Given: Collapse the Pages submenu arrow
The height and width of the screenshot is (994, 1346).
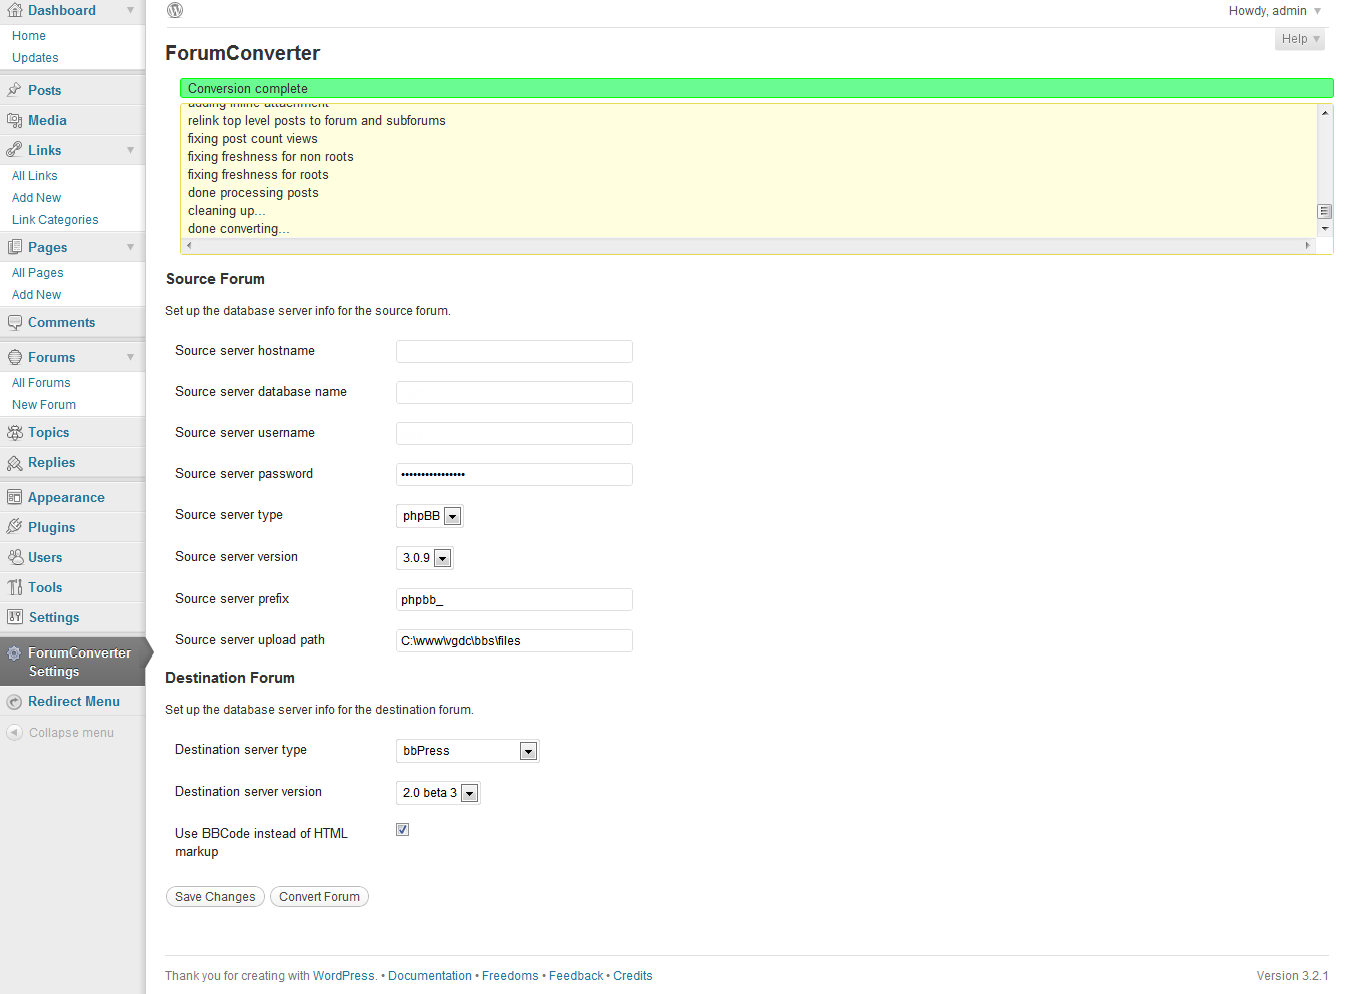Looking at the screenshot, I should coord(130,247).
